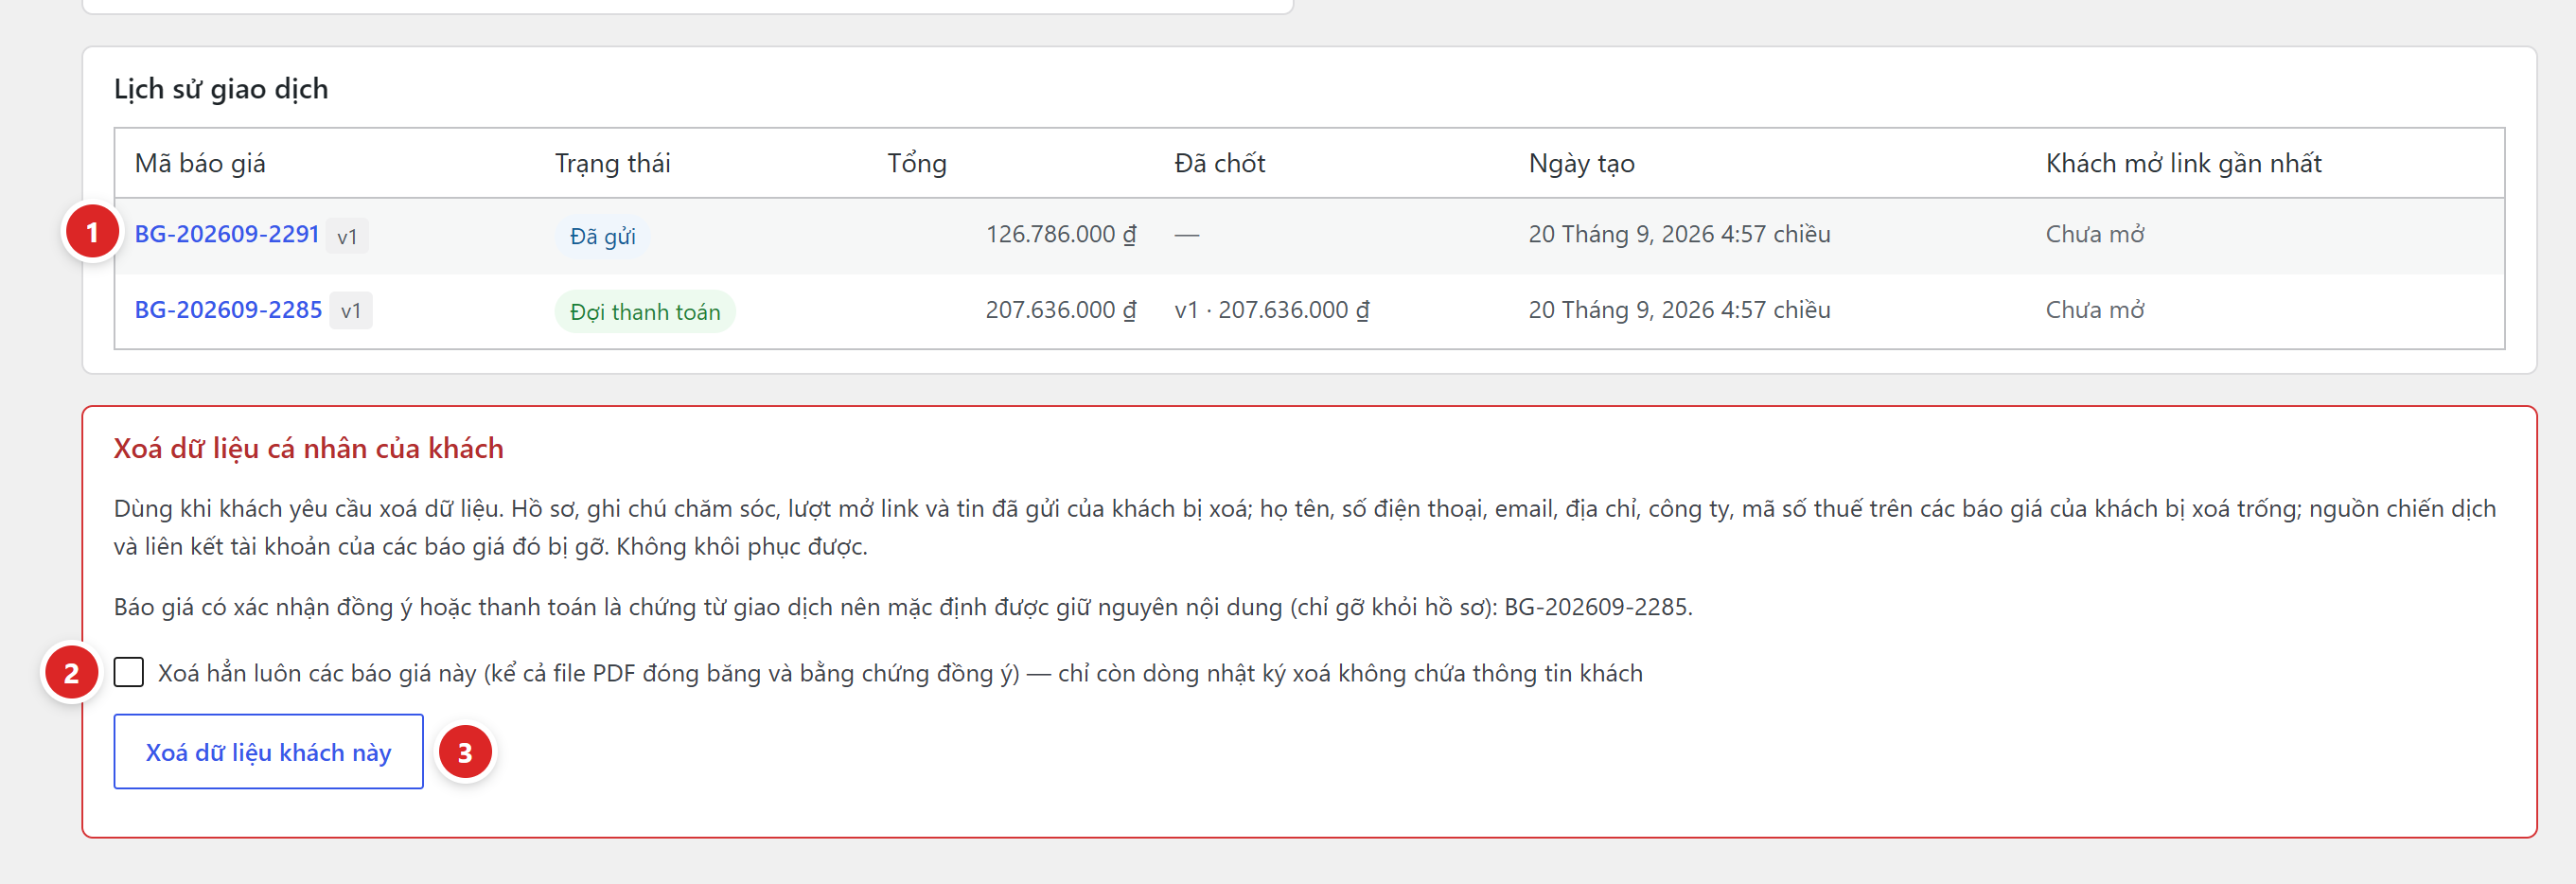Select the "Đã gửi" status badge
Image resolution: width=2576 pixels, height=884 pixels.
point(603,236)
